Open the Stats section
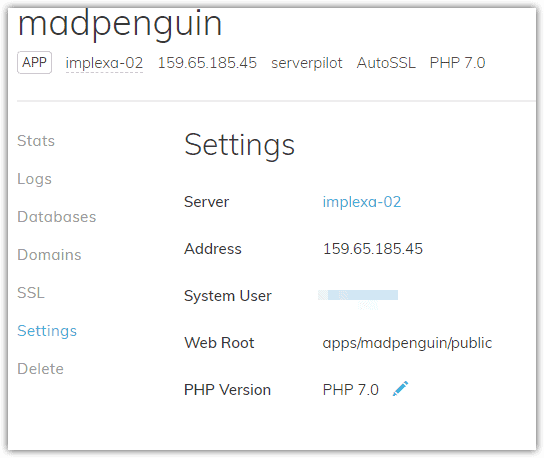 pyautogui.click(x=36, y=141)
